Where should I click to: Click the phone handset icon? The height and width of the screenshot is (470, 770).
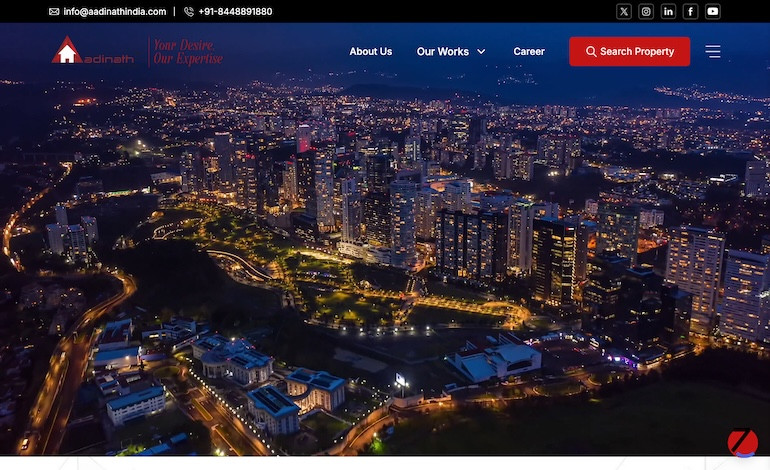pos(189,12)
